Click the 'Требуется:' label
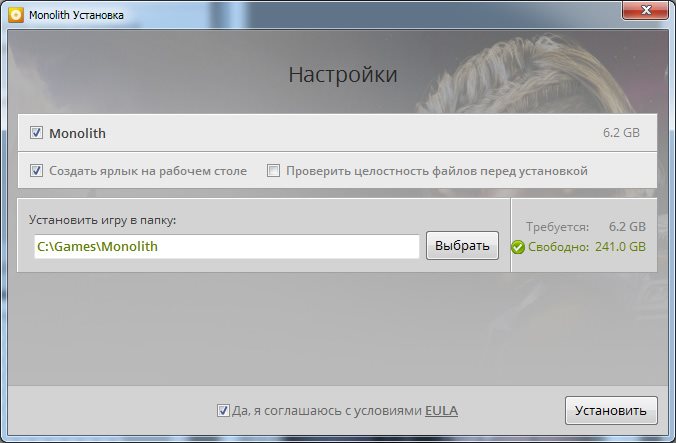Viewport: 676px width, 443px height. point(557,227)
